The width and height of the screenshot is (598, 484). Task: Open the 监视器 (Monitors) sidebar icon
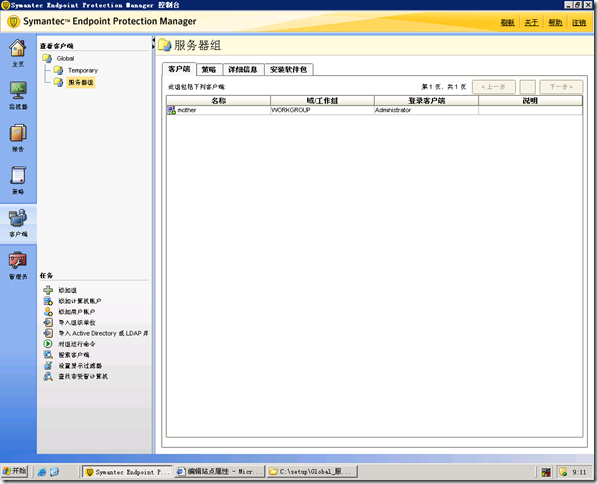[x=18, y=90]
